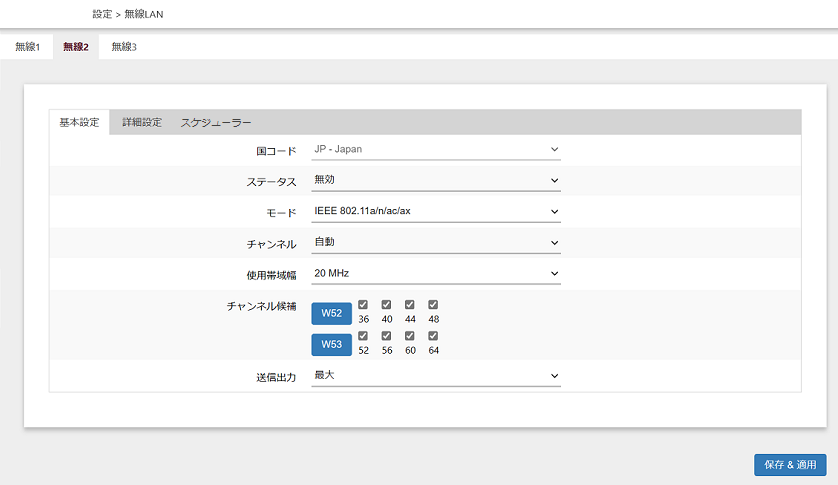Expand the チャンネル 自動 dropdown
Image resolution: width=838 pixels, height=485 pixels.
pos(436,242)
